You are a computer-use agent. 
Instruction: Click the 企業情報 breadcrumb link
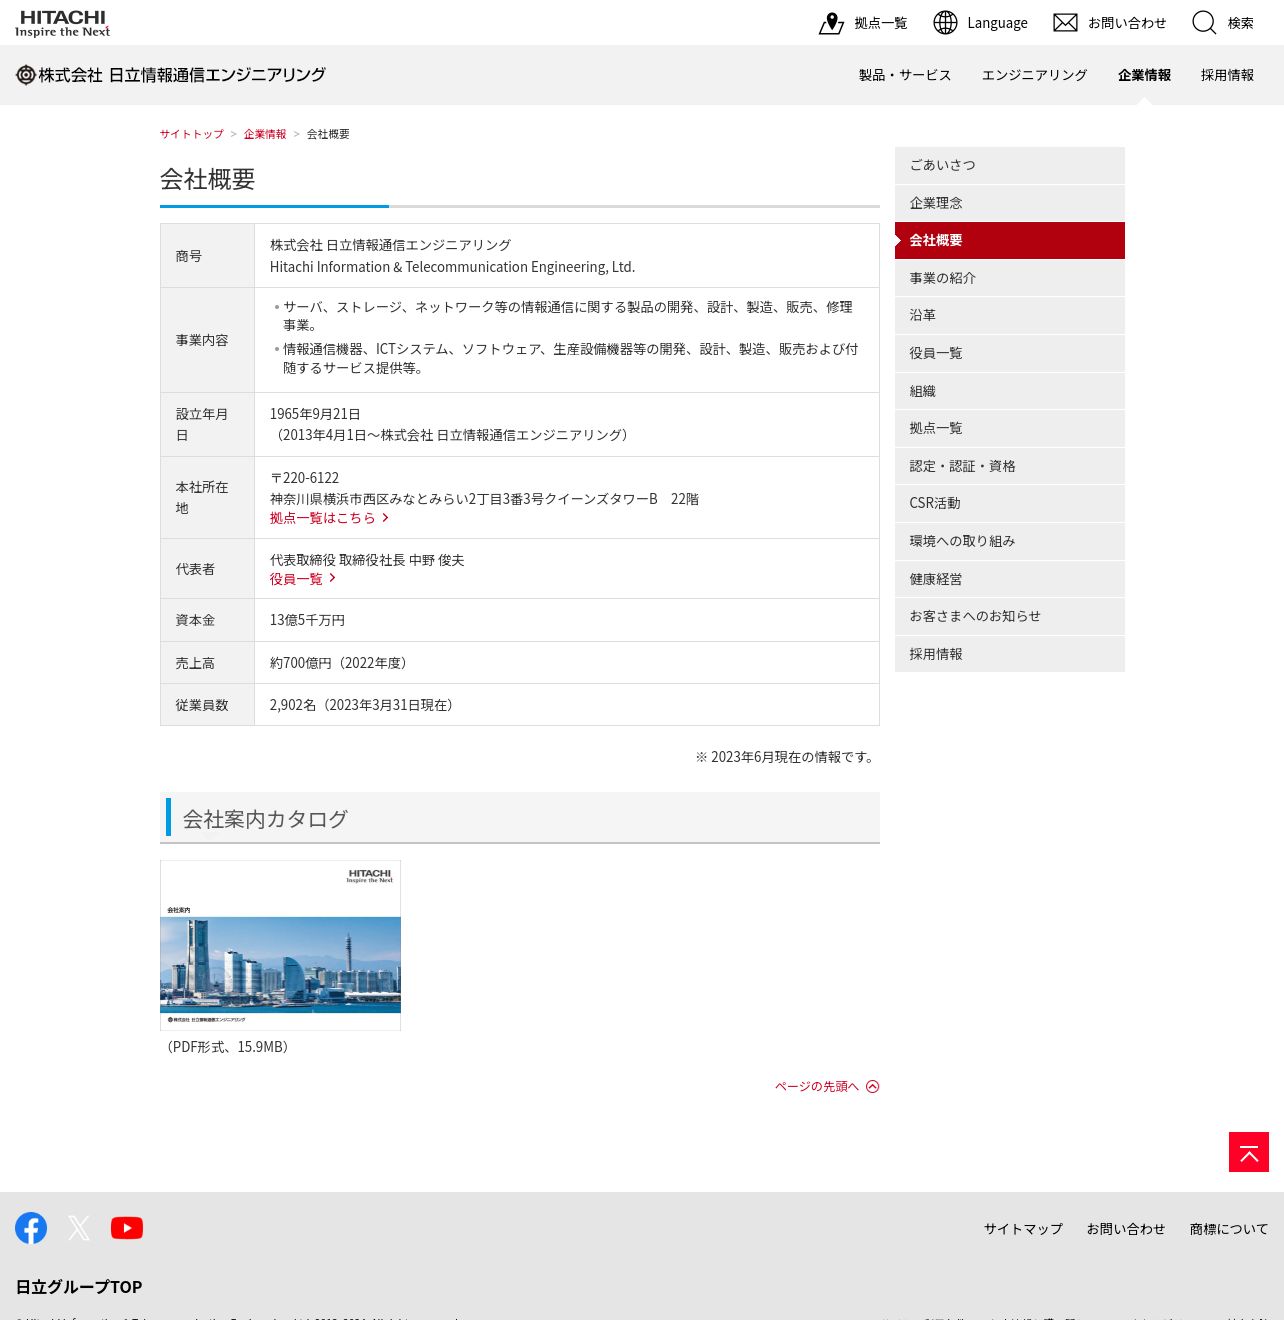coord(265,134)
